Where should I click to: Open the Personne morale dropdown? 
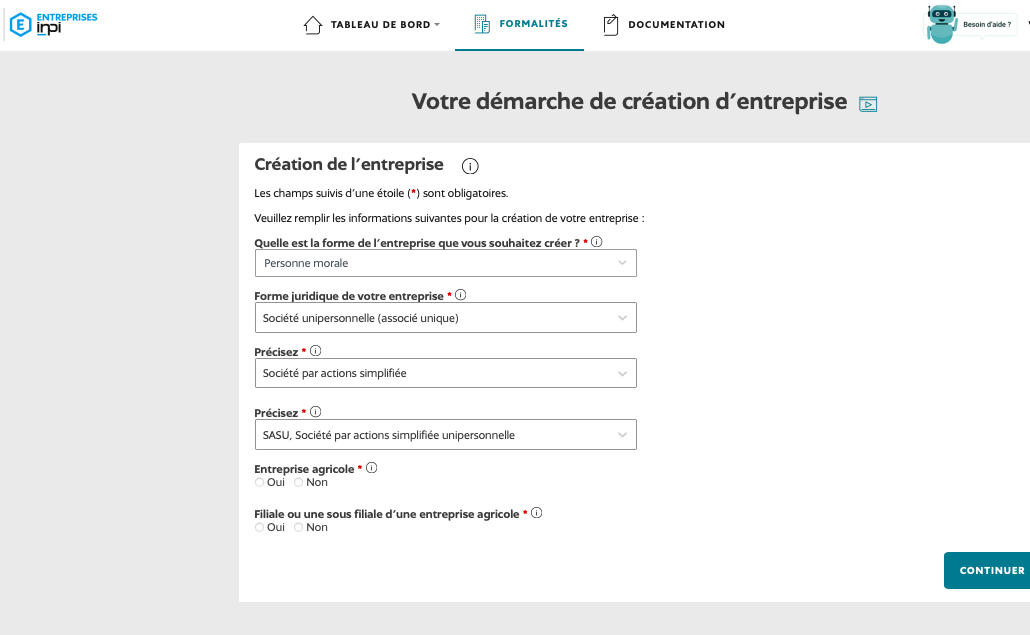445,263
